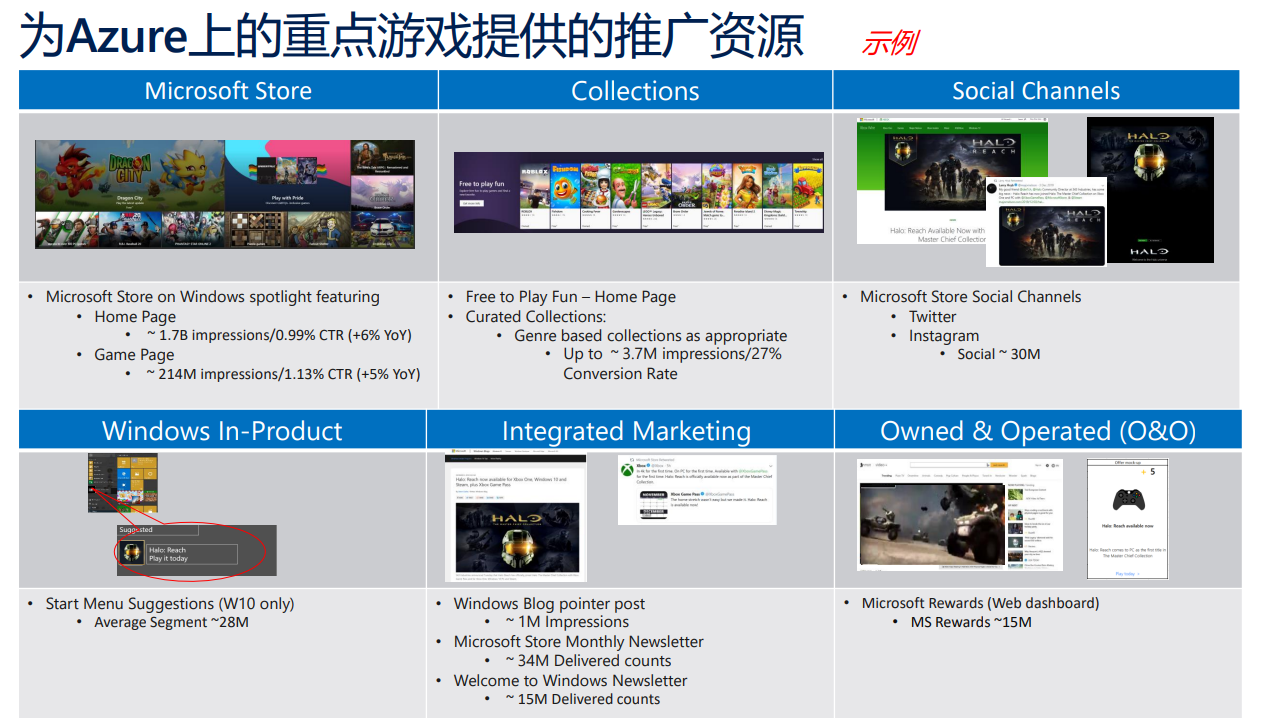Click the '~15M Delivered counts' line
The width and height of the screenshot is (1277, 718).
(583, 699)
